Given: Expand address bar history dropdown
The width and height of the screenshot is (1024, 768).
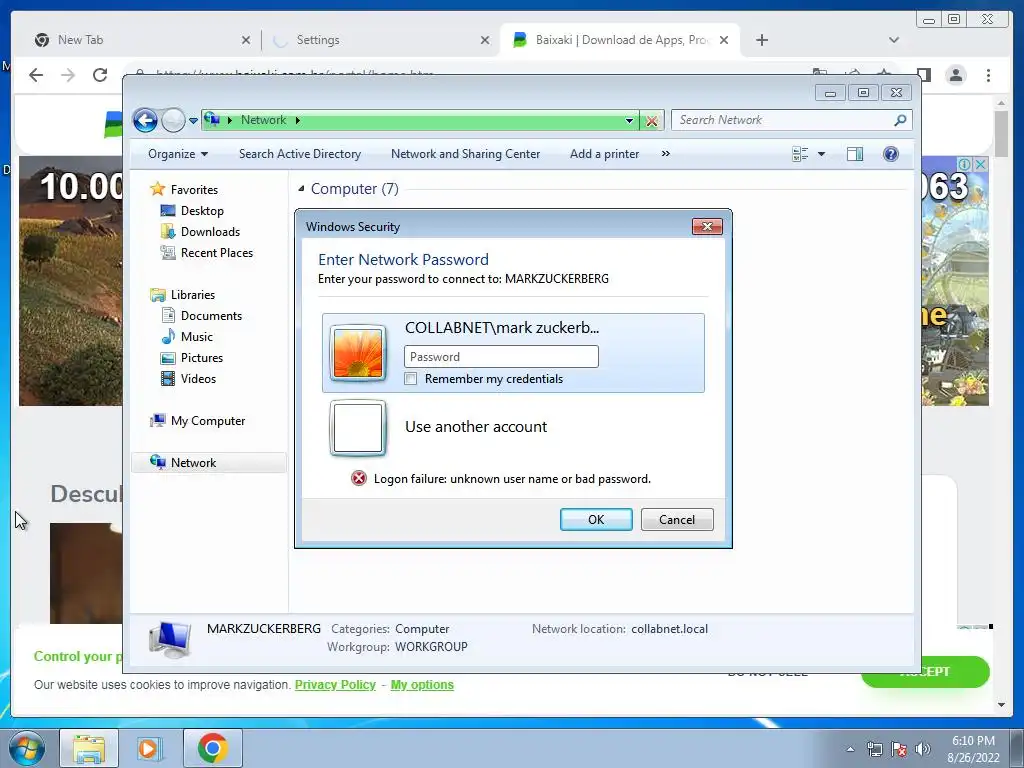Looking at the screenshot, I should click(x=629, y=121).
